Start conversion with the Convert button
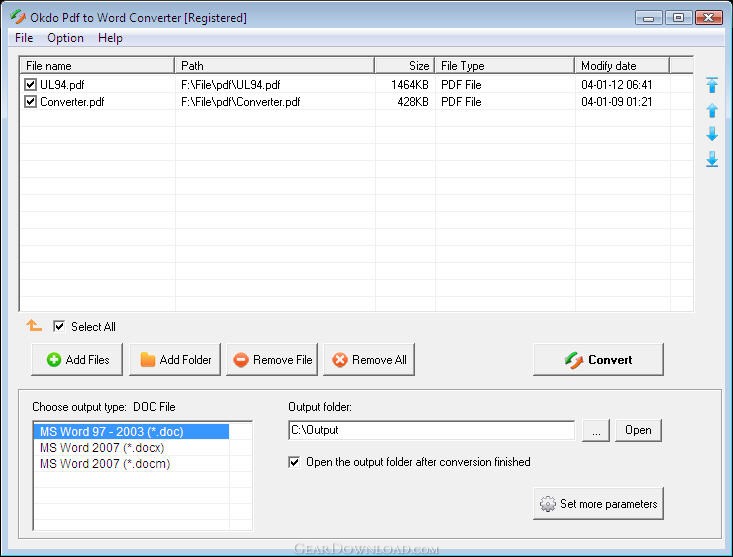Image resolution: width=733 pixels, height=557 pixels. pos(598,360)
